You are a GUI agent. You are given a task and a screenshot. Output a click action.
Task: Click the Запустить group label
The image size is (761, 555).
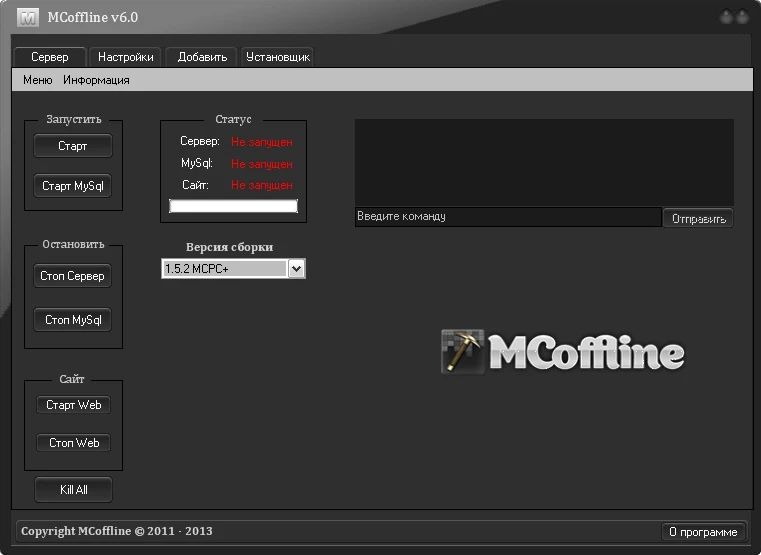pyautogui.click(x=74, y=119)
